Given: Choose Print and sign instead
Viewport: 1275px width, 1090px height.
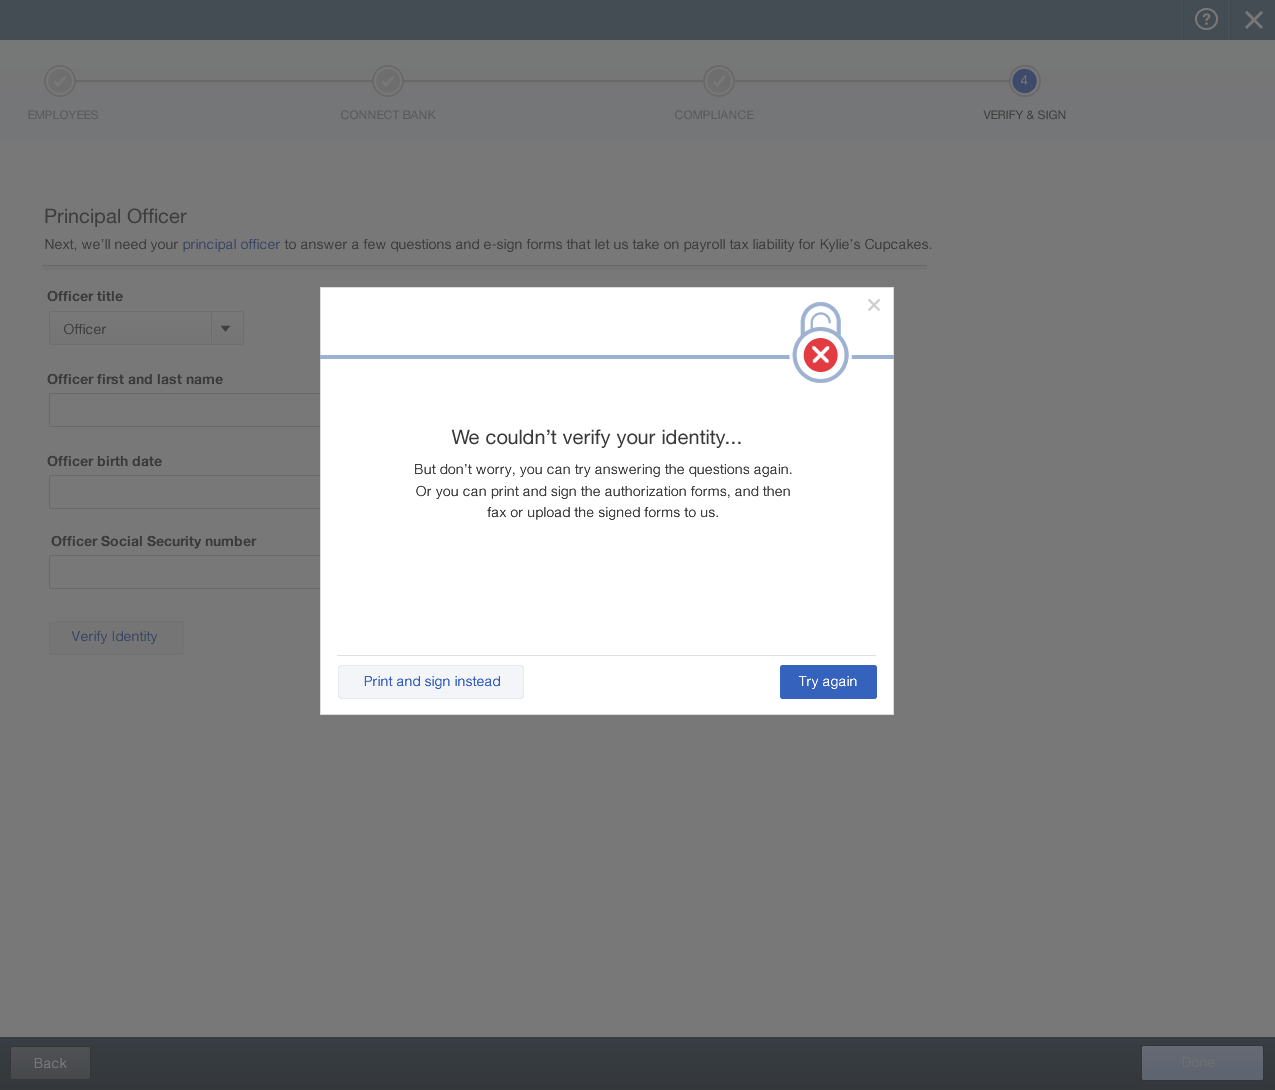Looking at the screenshot, I should pyautogui.click(x=431, y=682).
